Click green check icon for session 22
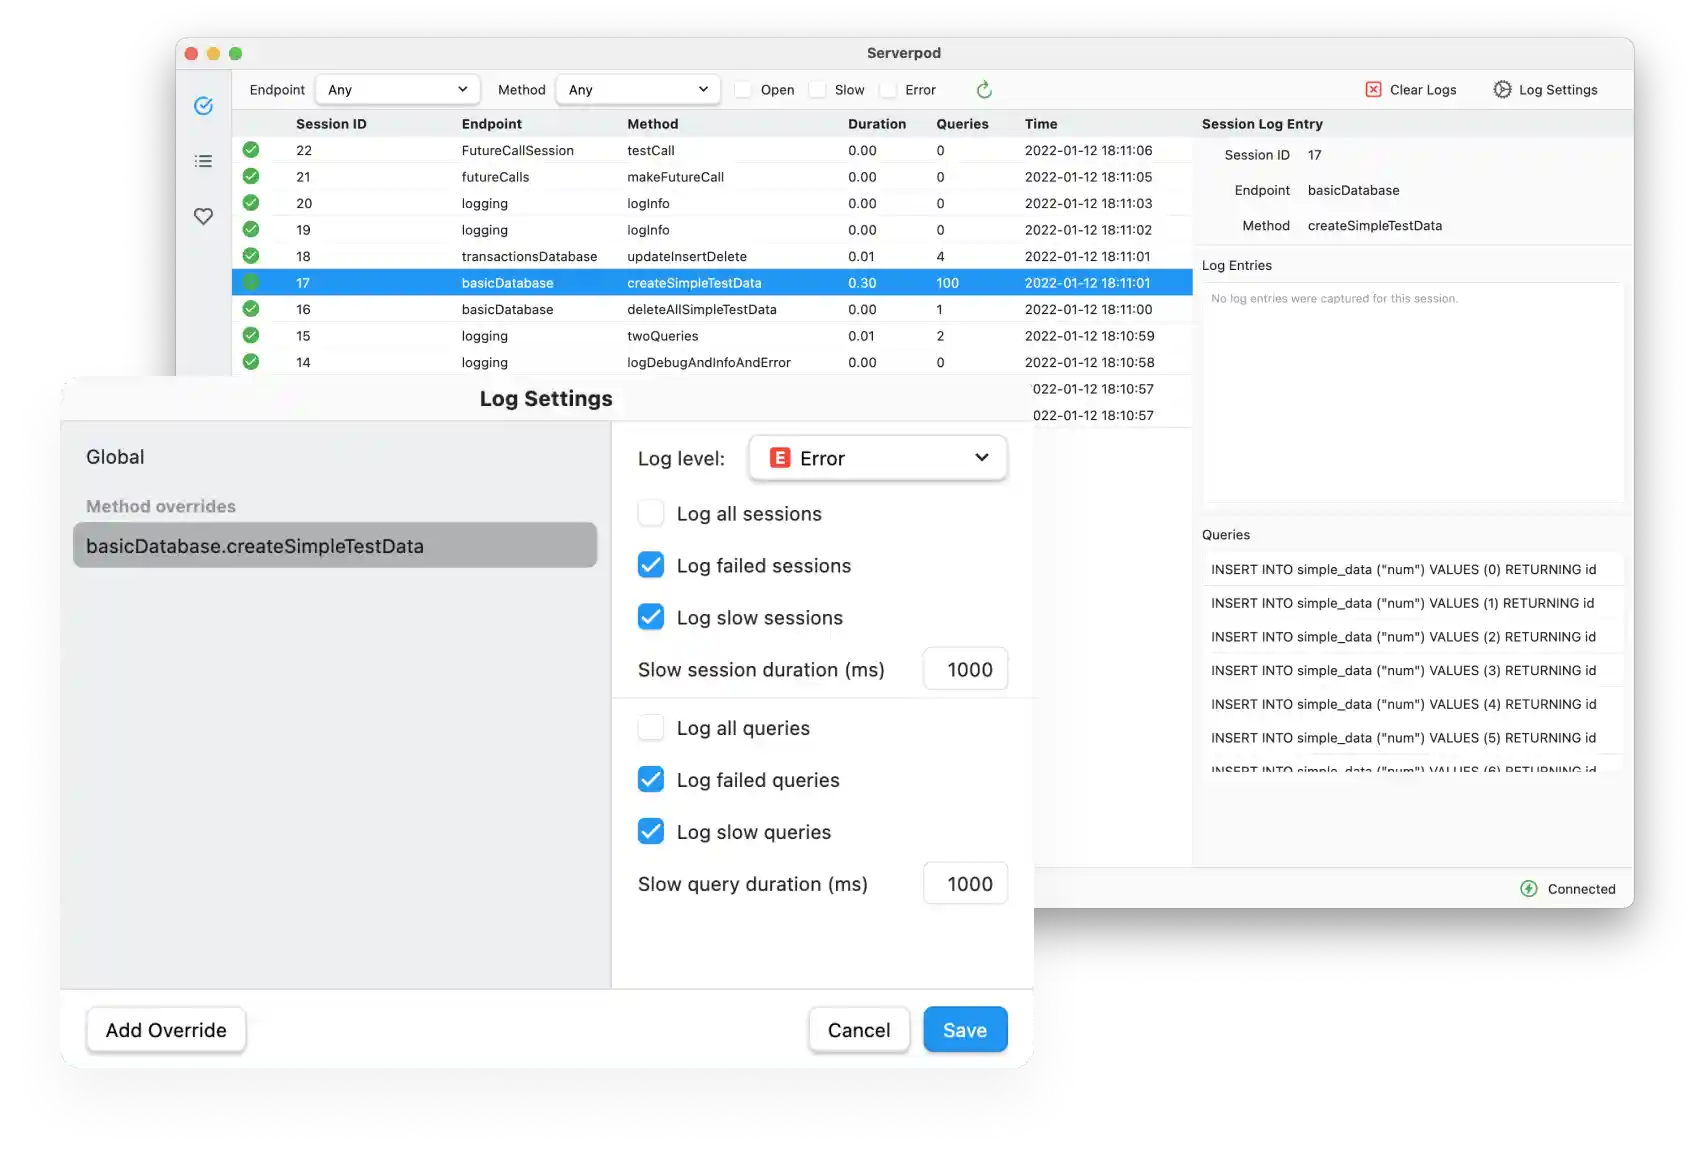The image size is (1696, 1158). point(251,150)
